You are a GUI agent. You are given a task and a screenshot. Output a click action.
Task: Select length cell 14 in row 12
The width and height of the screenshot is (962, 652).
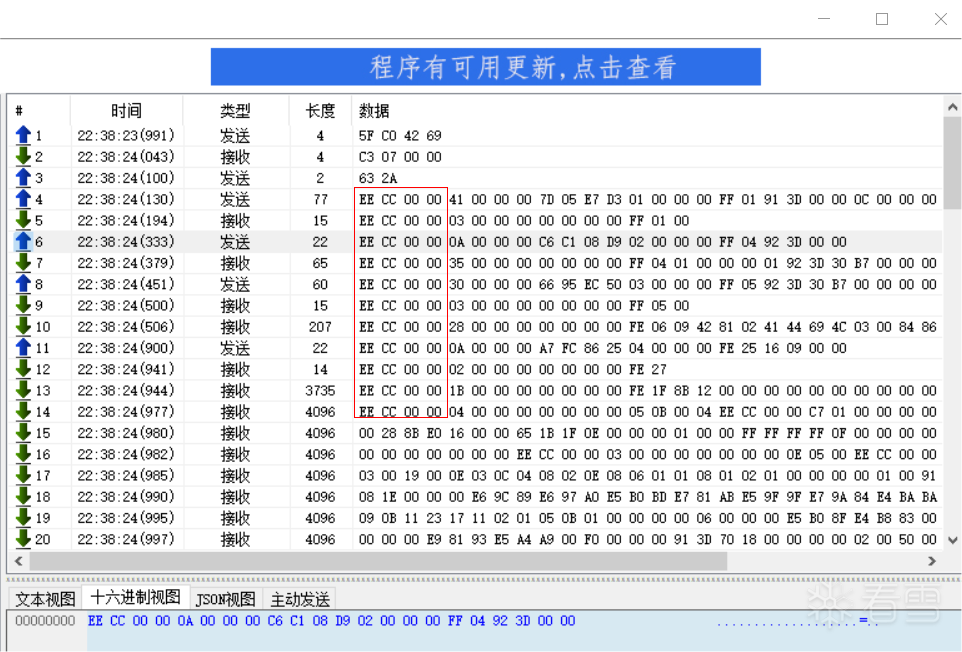(320, 369)
